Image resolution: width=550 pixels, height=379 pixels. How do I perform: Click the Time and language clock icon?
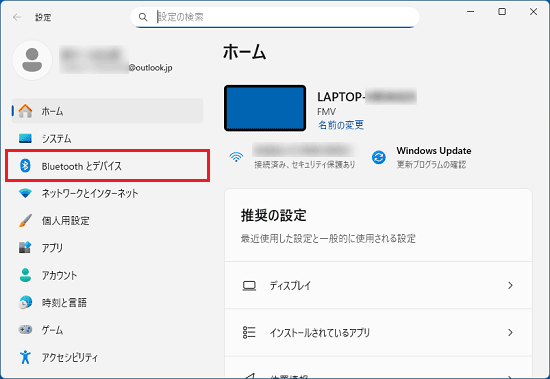point(25,302)
